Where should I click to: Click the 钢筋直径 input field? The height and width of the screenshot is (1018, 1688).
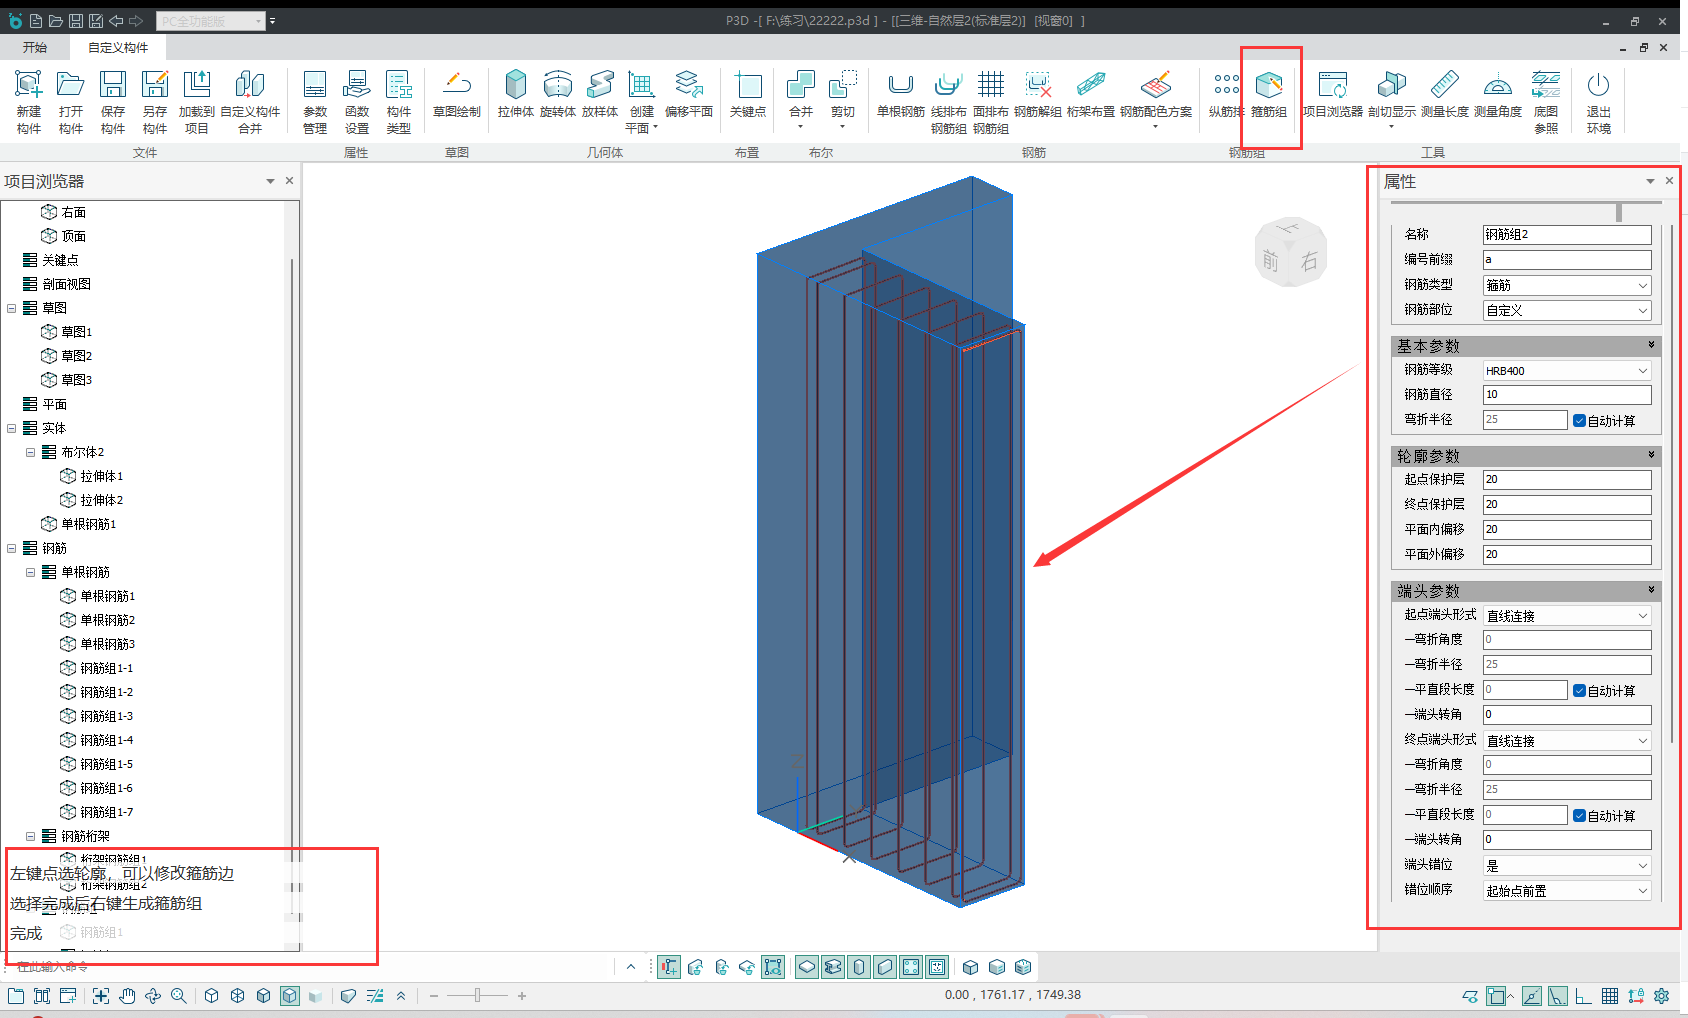click(x=1566, y=395)
